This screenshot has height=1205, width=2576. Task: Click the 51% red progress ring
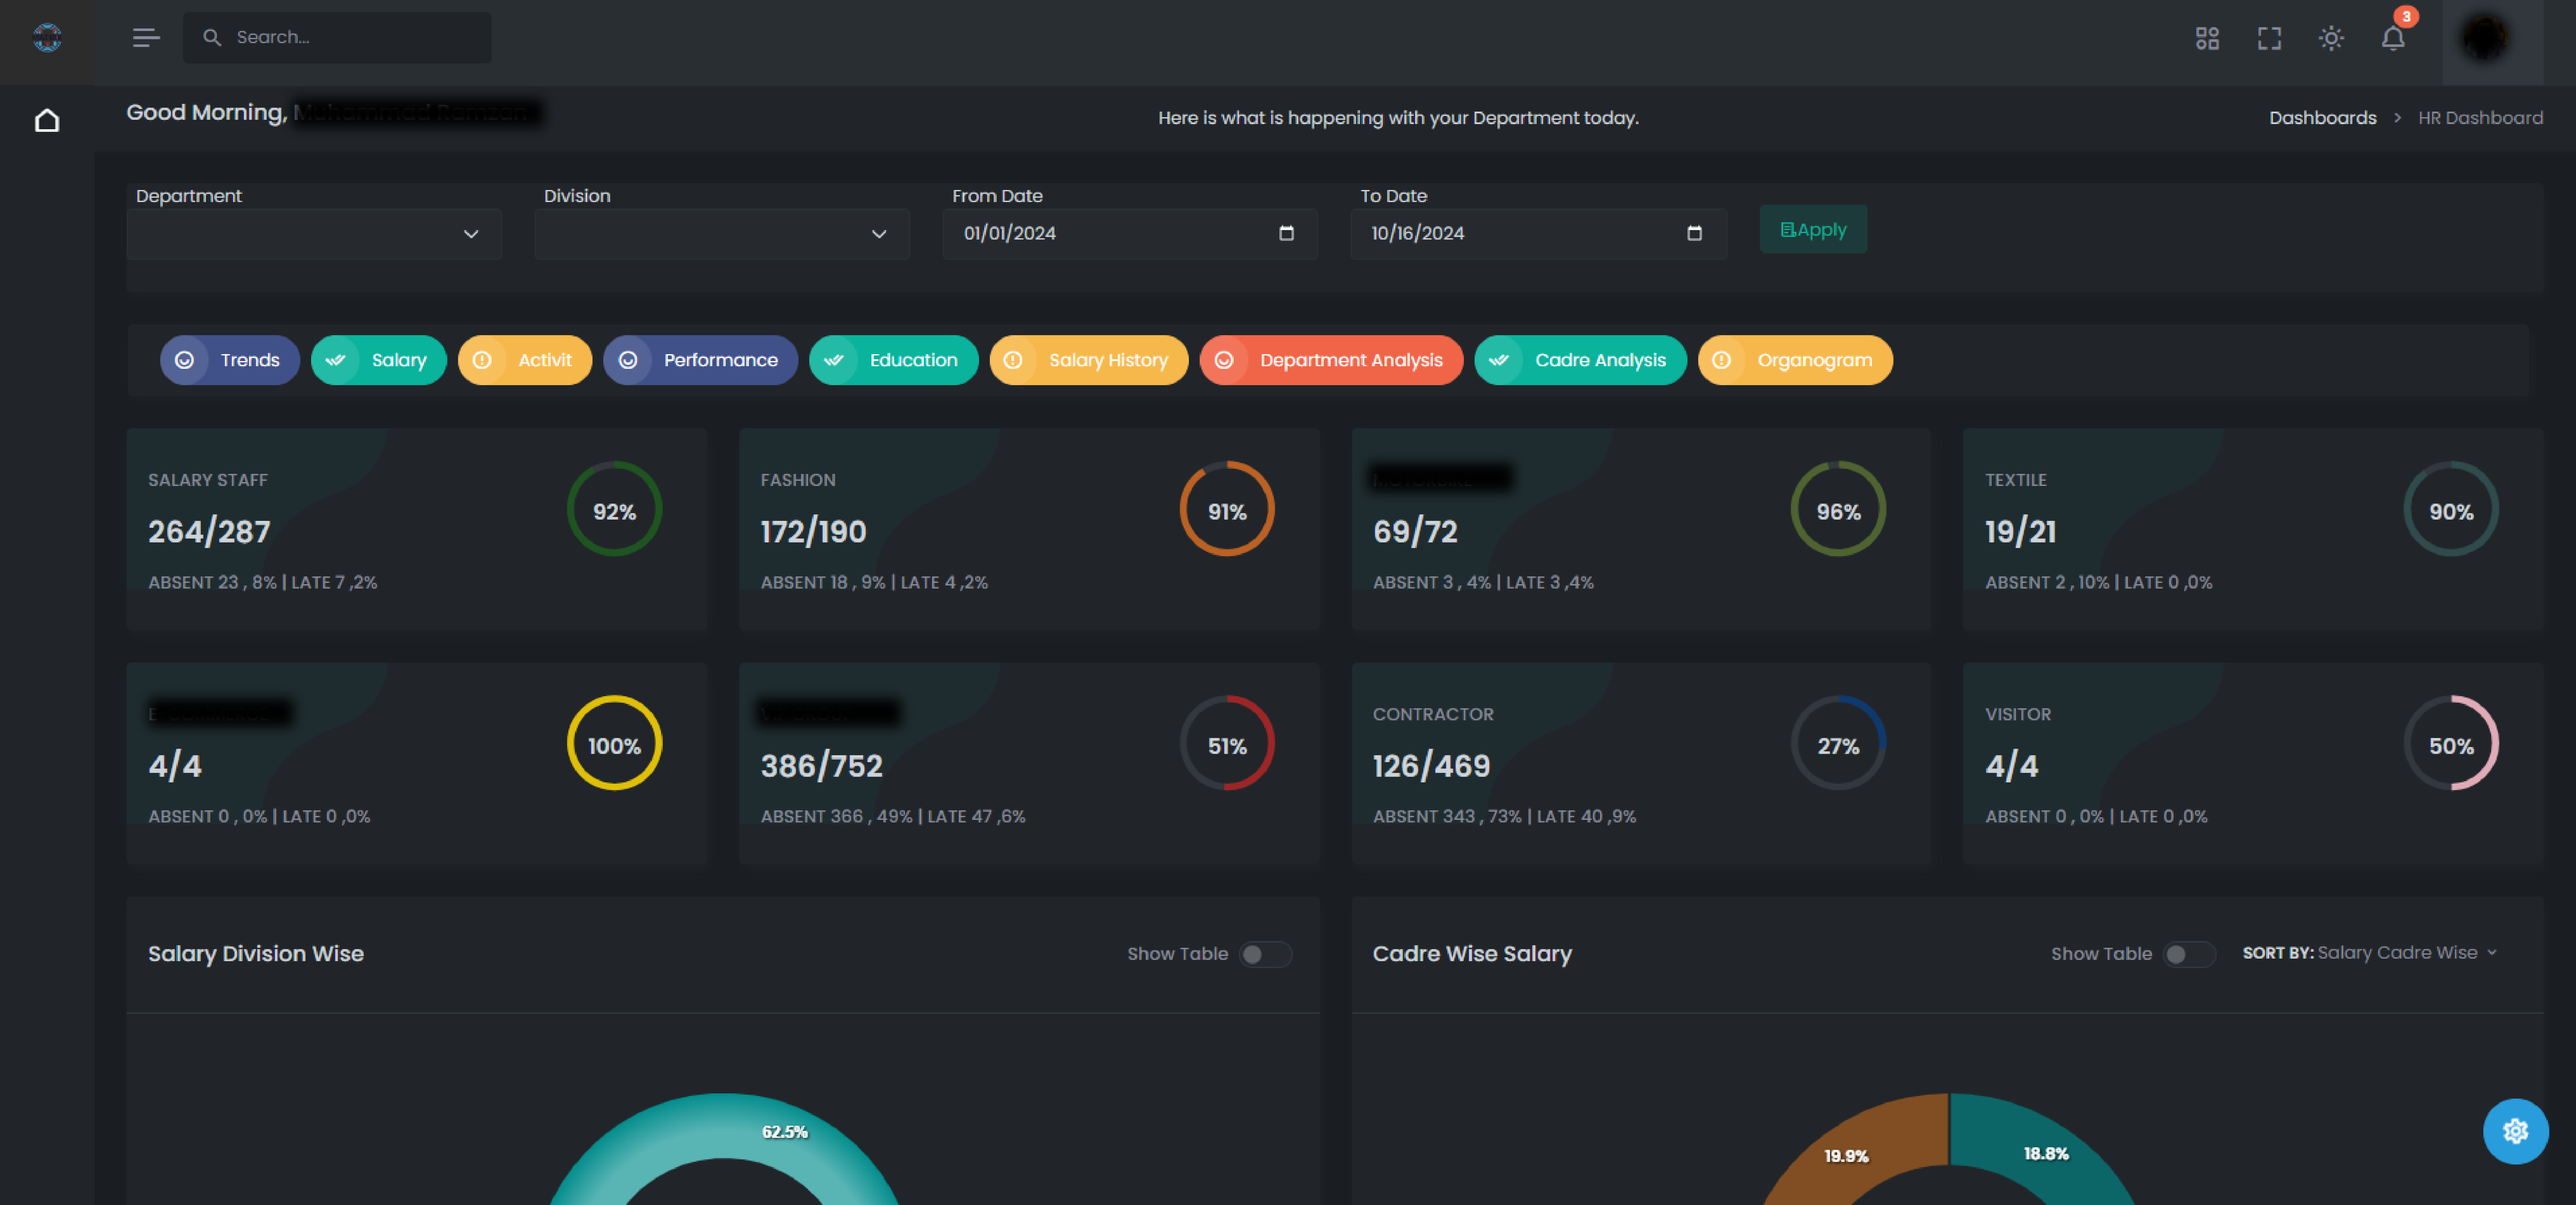click(1227, 743)
